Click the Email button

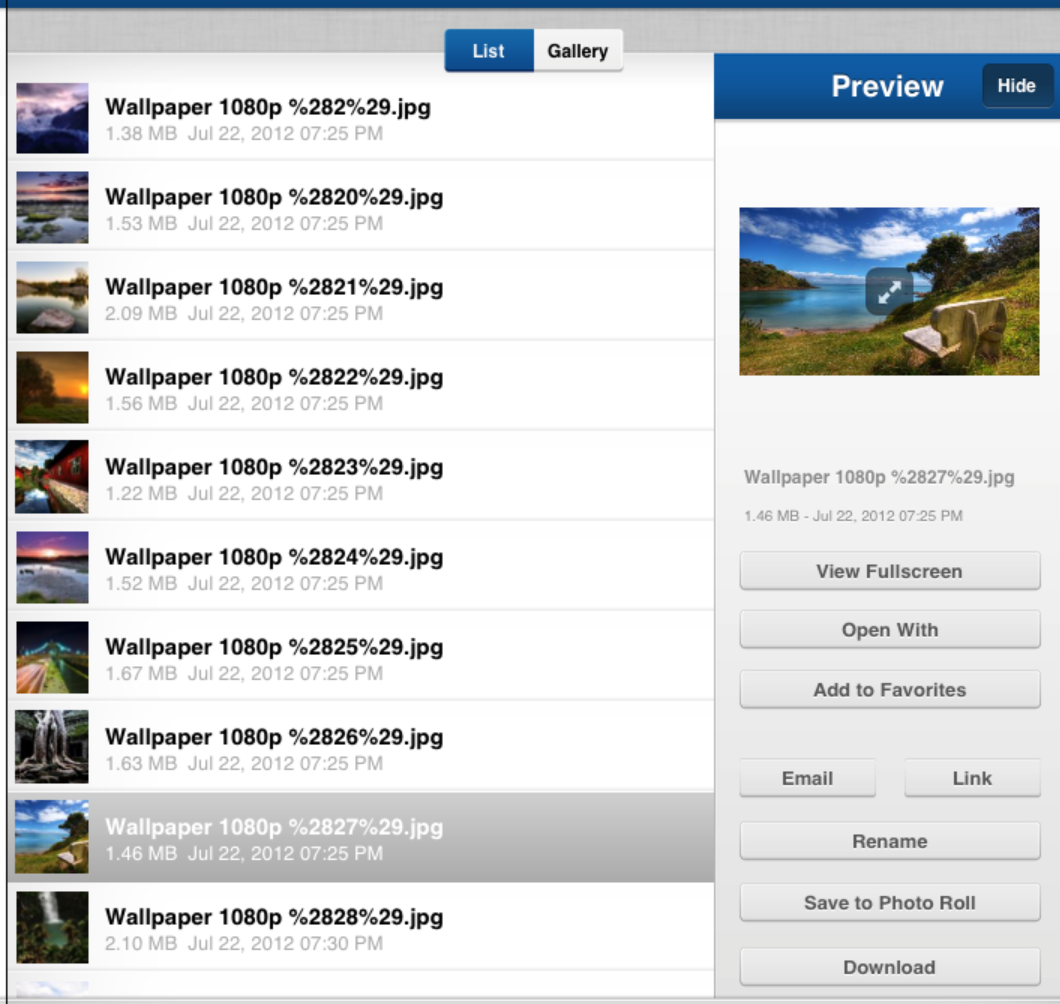point(808,778)
